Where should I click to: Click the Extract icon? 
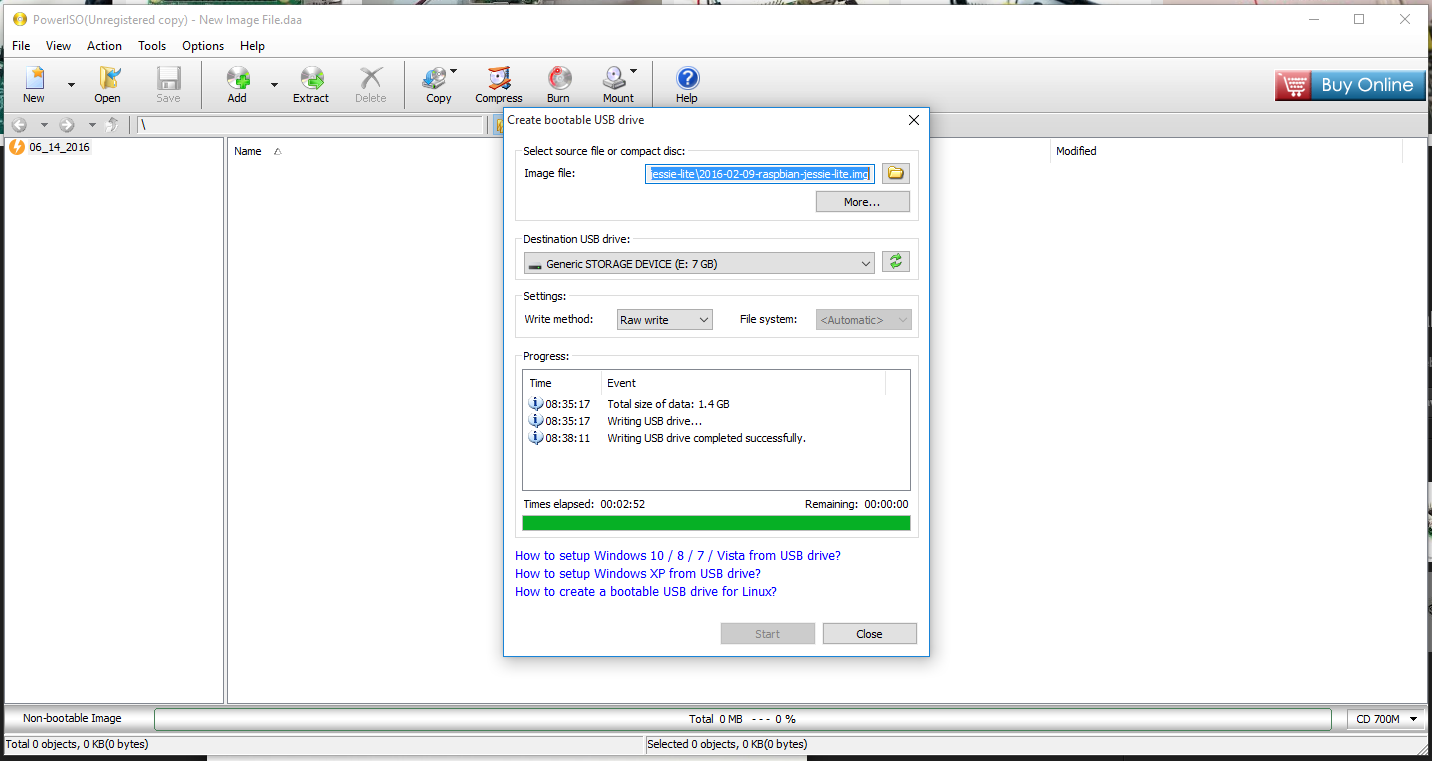coord(311,84)
